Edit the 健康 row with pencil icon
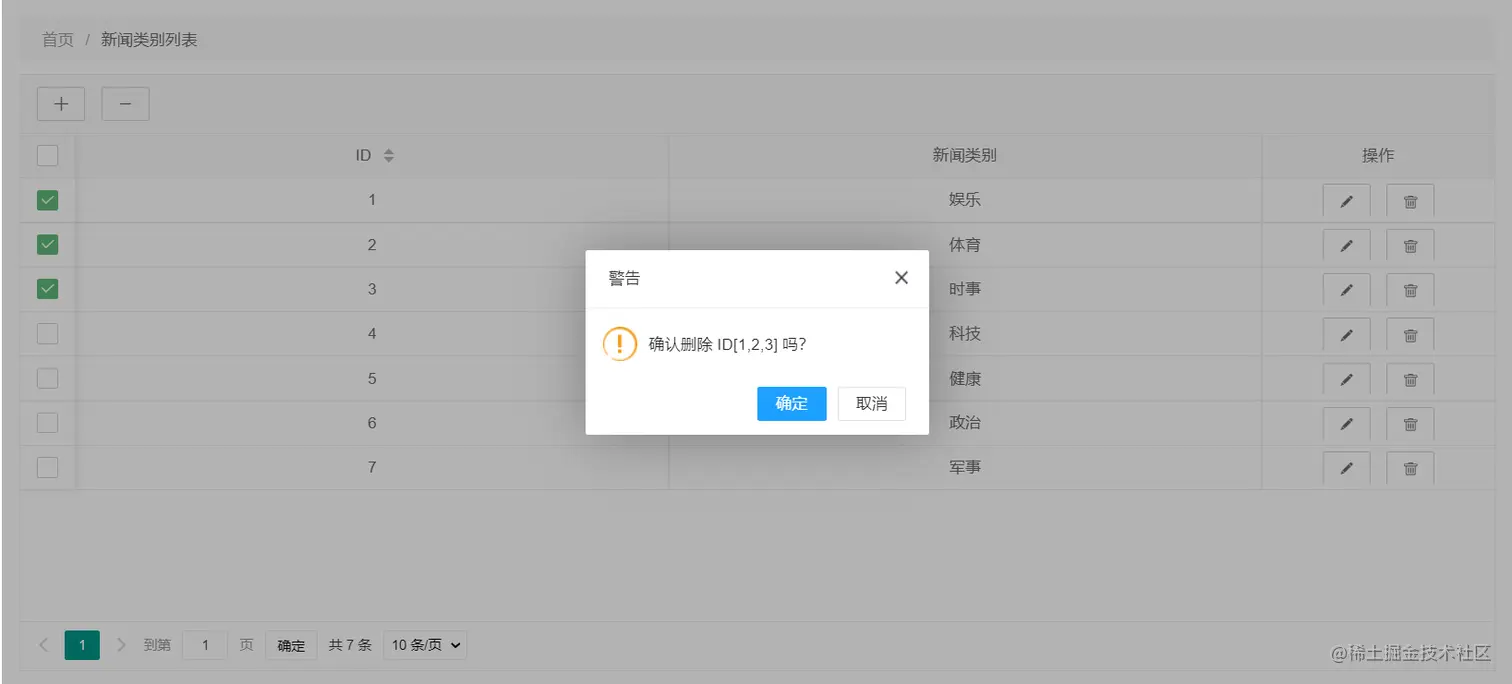 (1346, 380)
